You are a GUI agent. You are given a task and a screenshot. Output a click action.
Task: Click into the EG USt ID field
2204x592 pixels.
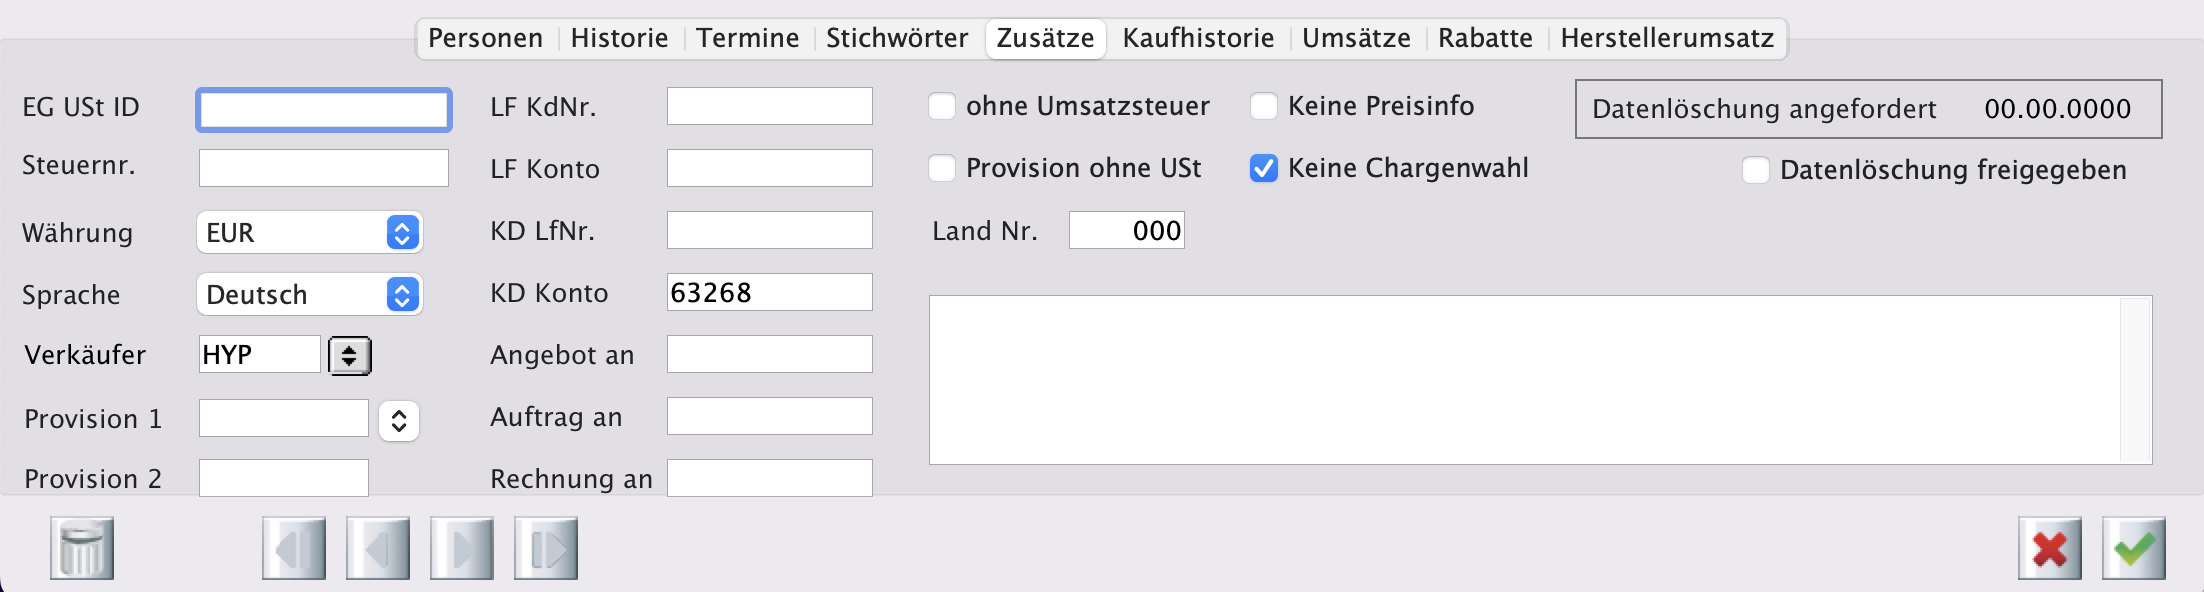click(323, 110)
